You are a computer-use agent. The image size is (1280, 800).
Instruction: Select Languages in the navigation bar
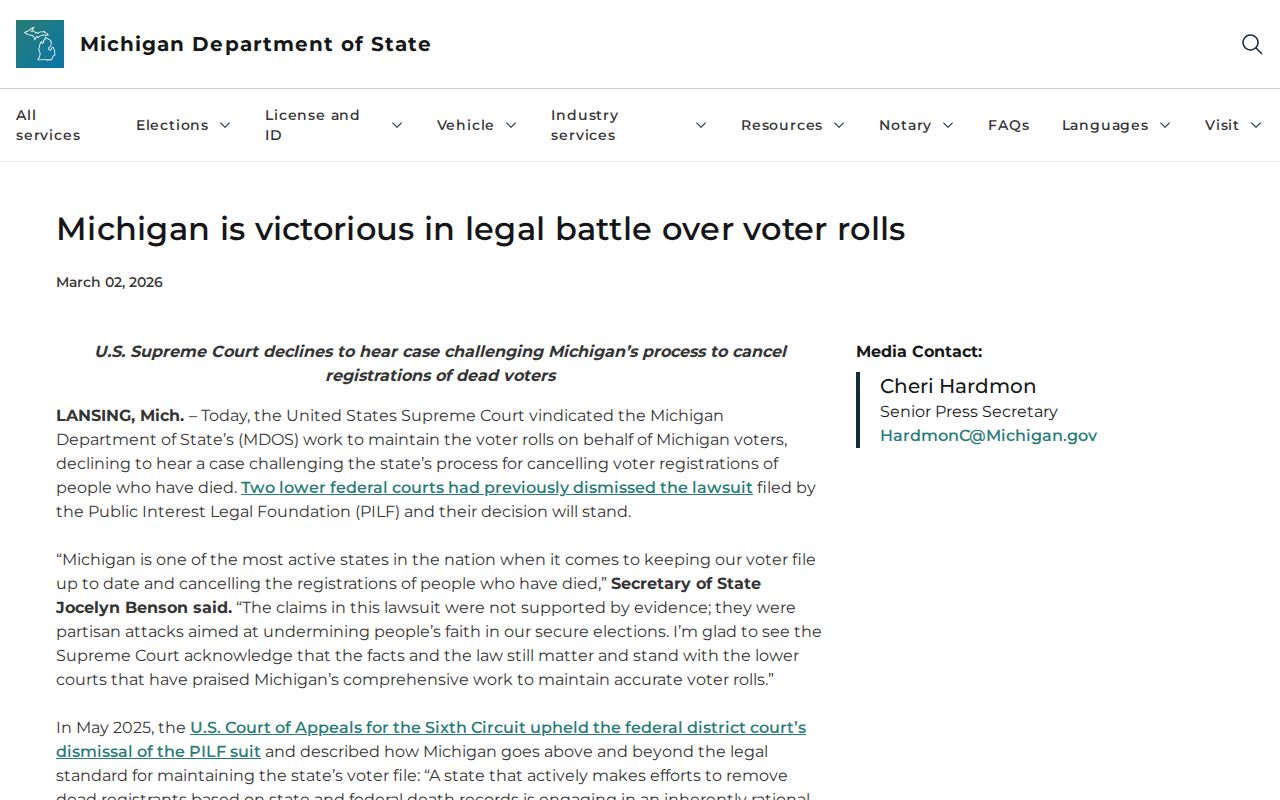click(x=1105, y=125)
